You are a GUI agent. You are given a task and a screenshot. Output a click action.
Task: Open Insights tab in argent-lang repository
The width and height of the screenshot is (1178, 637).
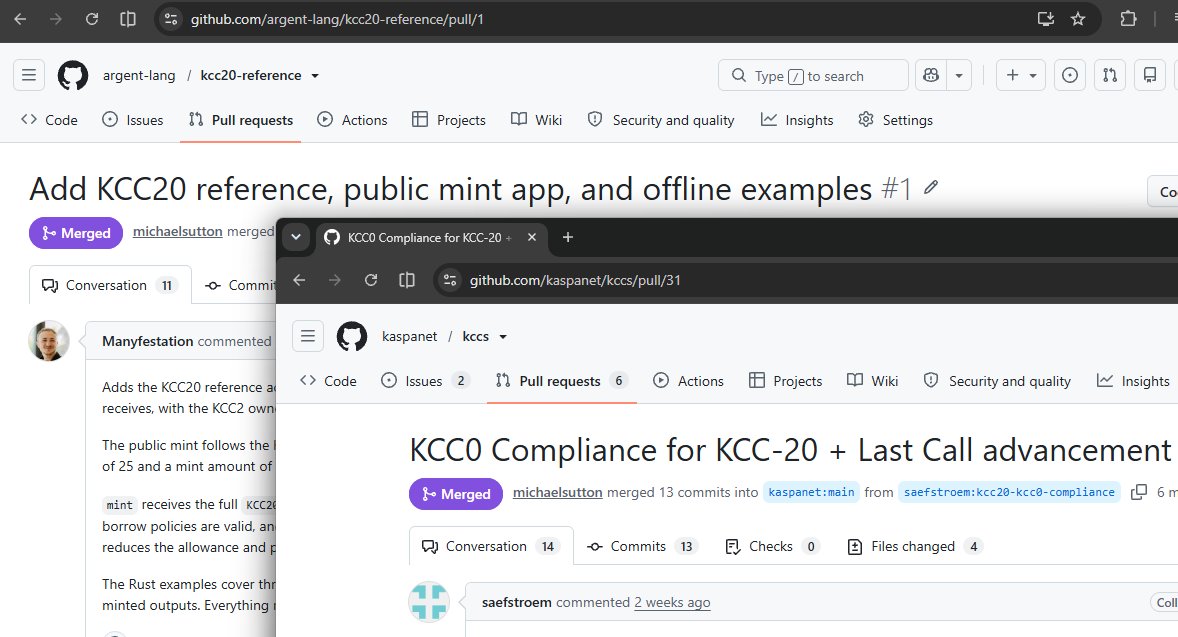tap(797, 120)
